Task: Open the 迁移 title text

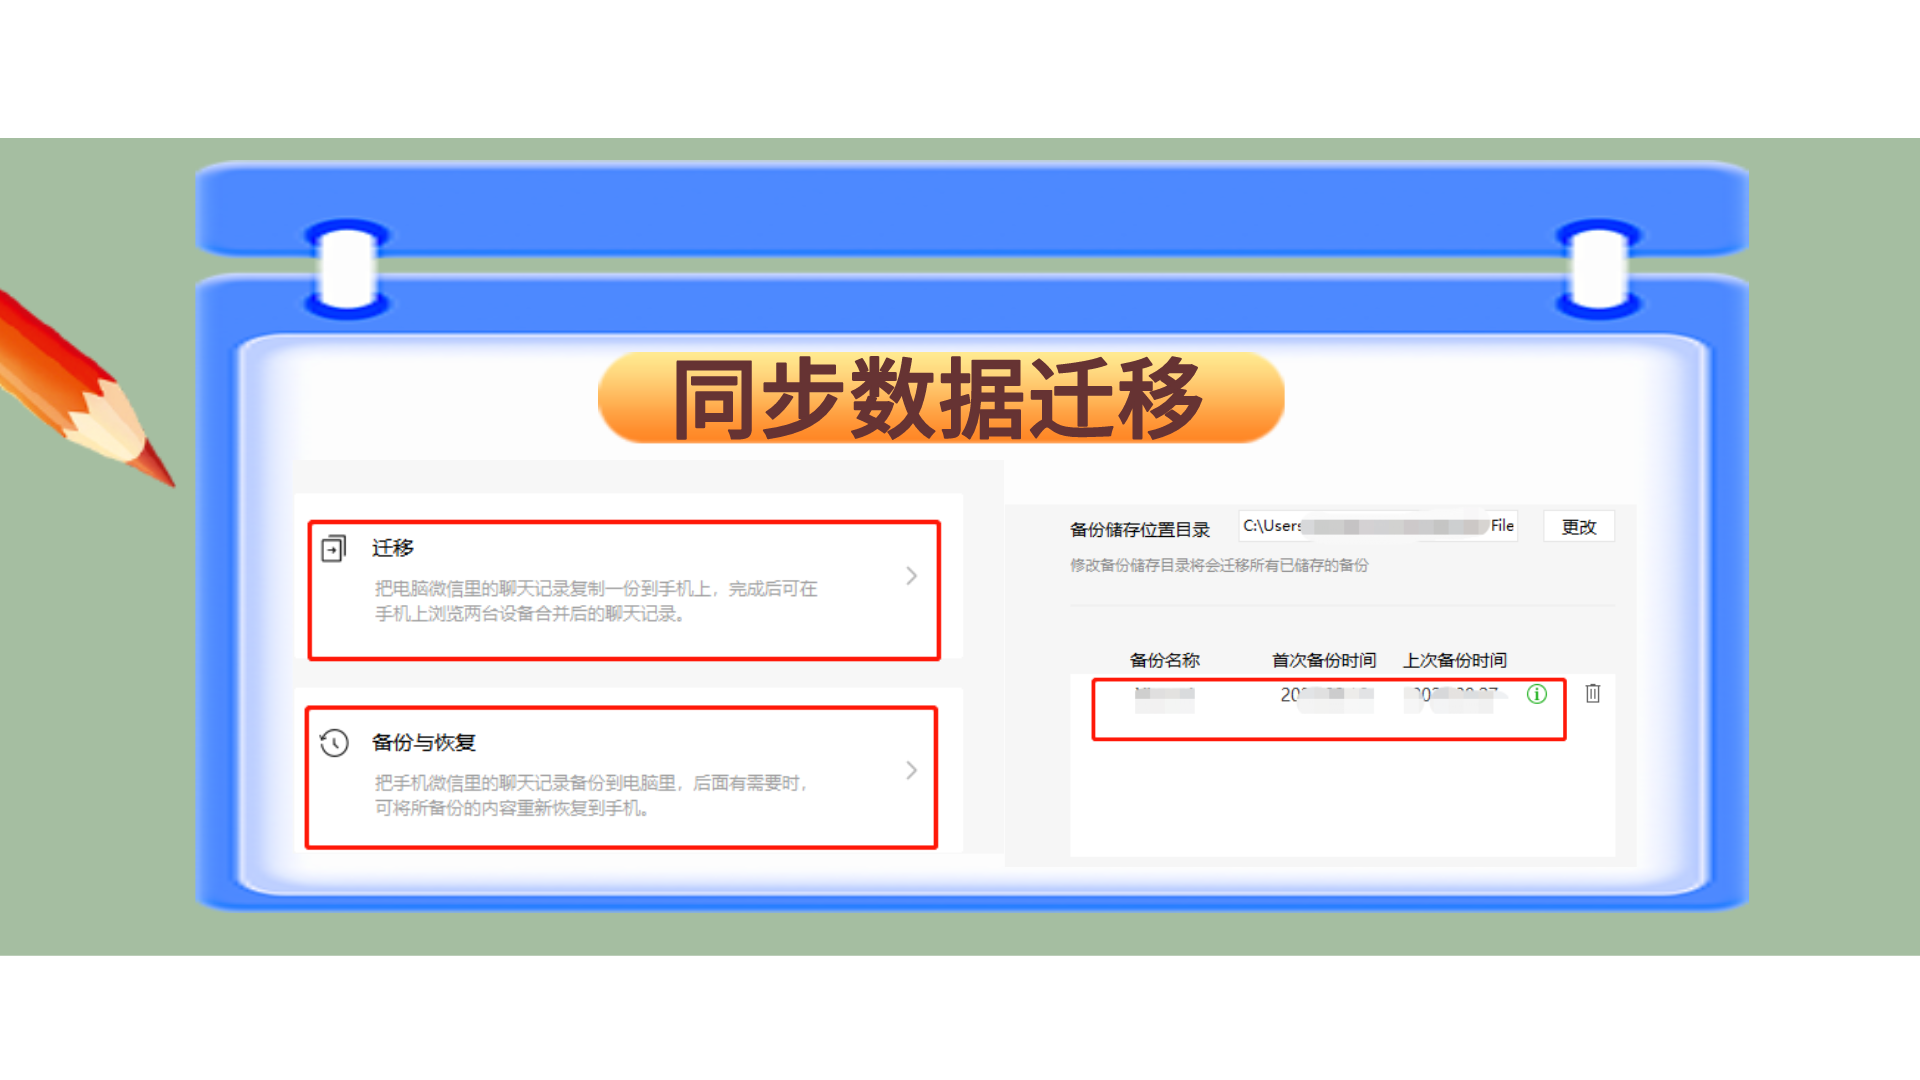Action: (x=393, y=548)
